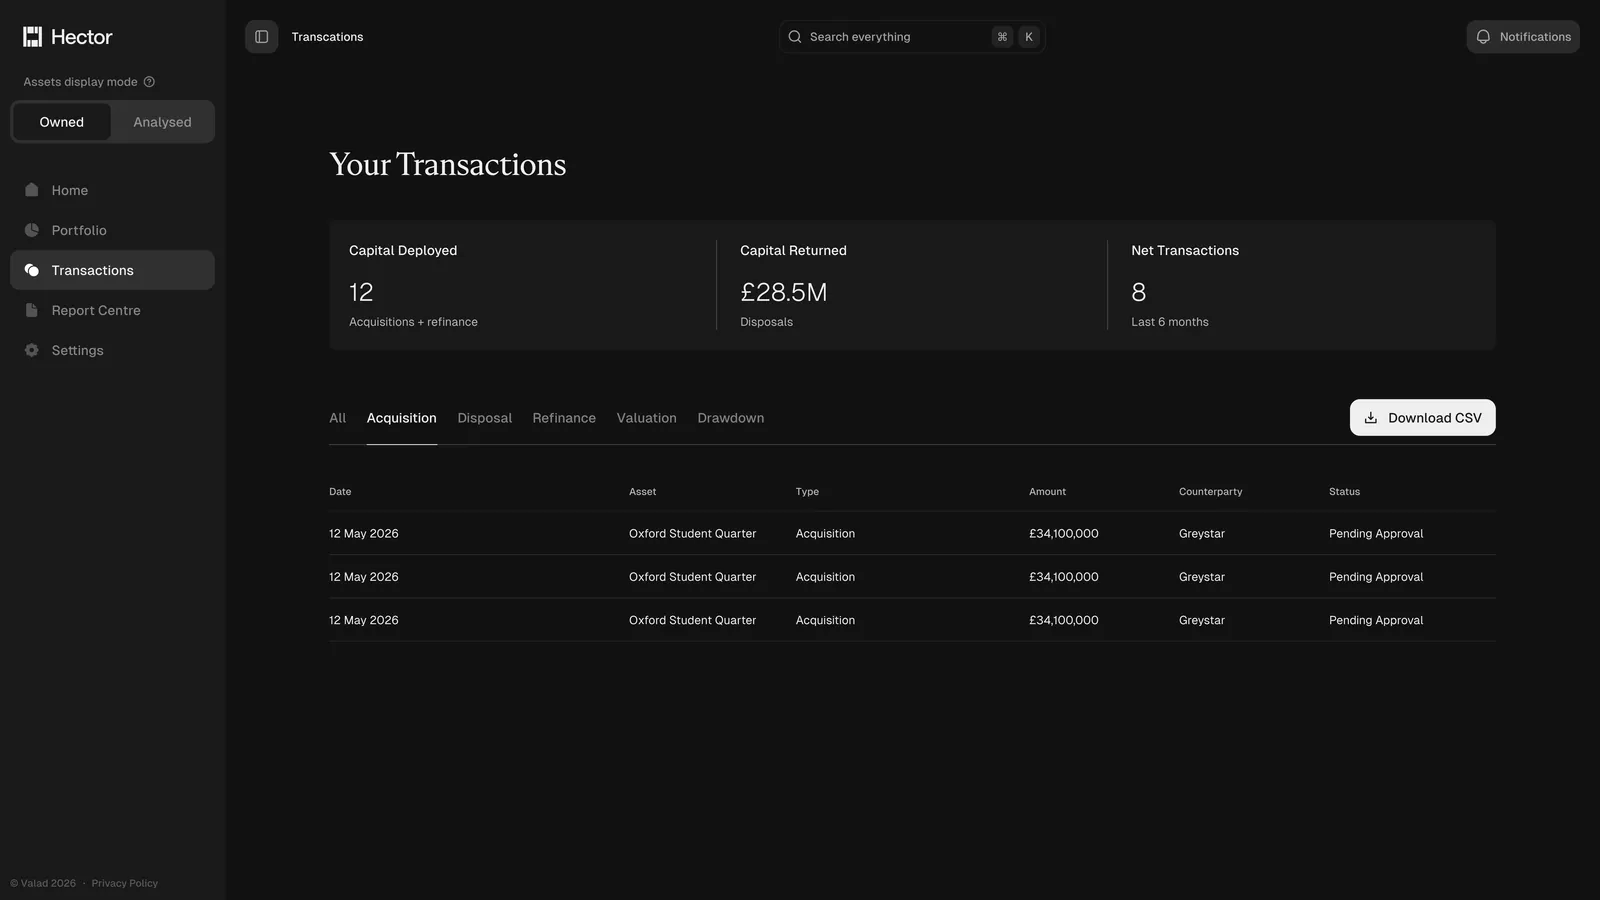The image size is (1600, 900).
Task: Click the Transactions sidebar icon
Action: coord(32,270)
